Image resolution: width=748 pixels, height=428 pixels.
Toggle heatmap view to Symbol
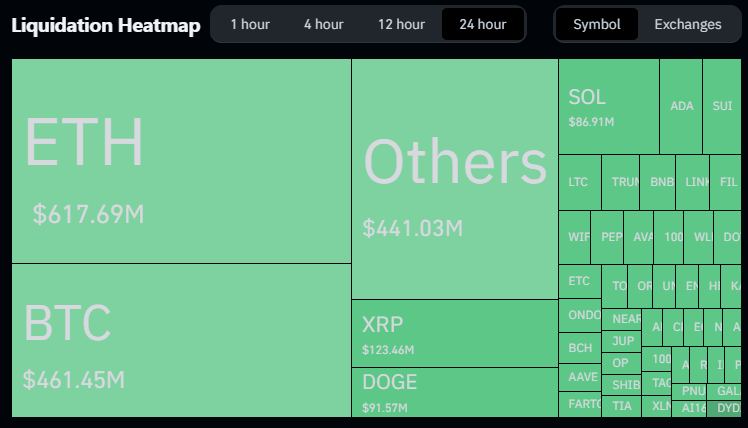tap(597, 24)
